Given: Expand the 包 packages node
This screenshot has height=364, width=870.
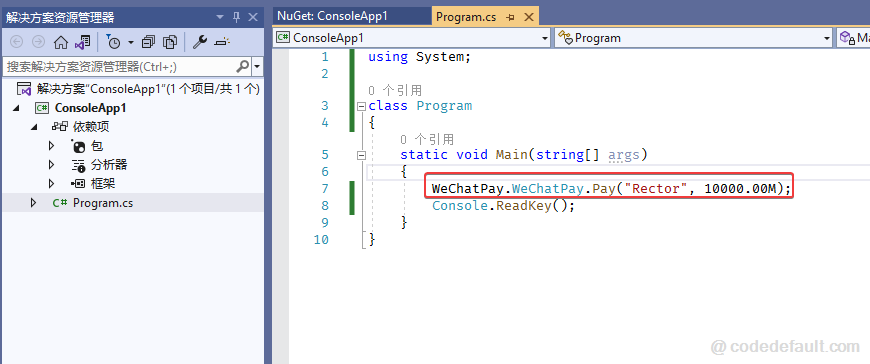Looking at the screenshot, I should click(52, 146).
